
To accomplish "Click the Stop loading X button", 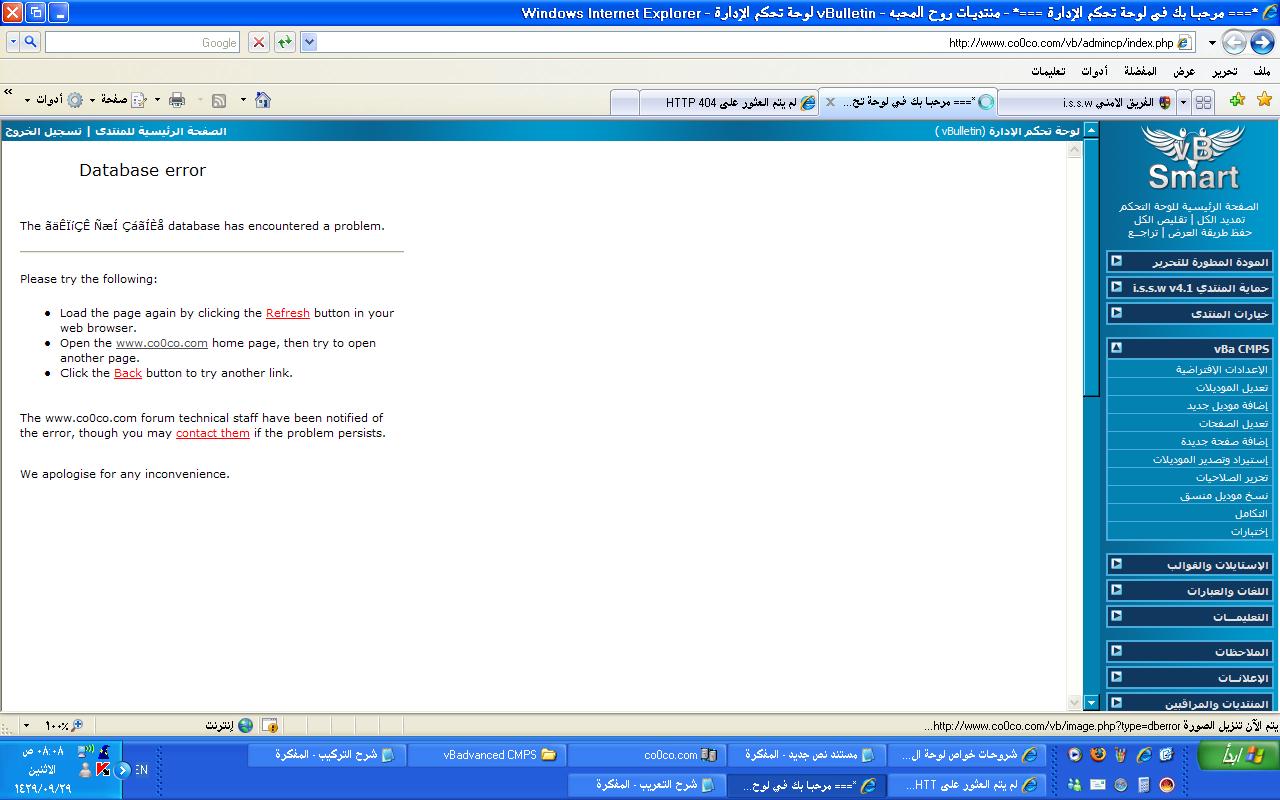I will 259,42.
